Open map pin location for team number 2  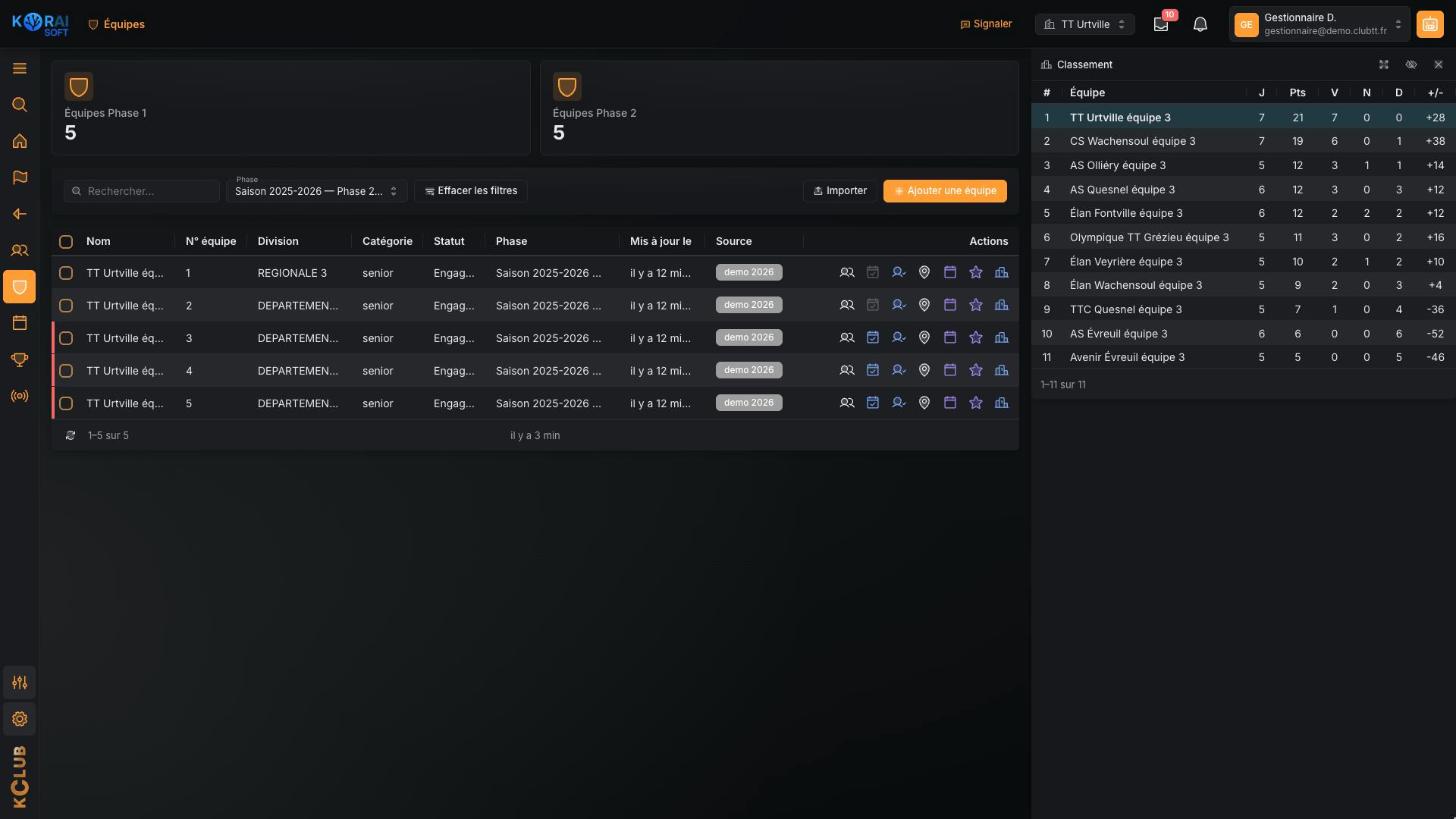pos(924,305)
